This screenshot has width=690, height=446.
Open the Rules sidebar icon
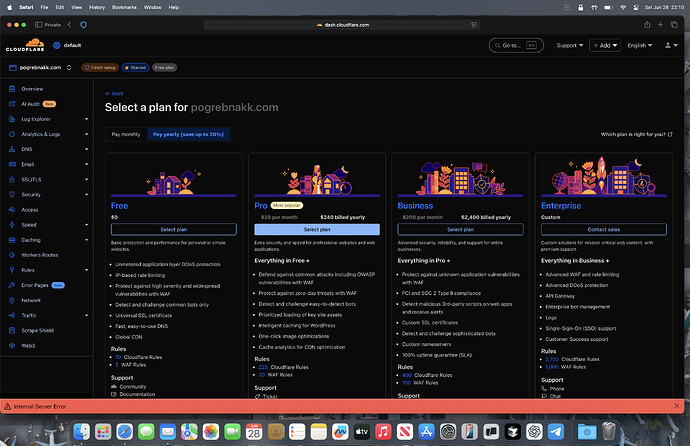12,270
